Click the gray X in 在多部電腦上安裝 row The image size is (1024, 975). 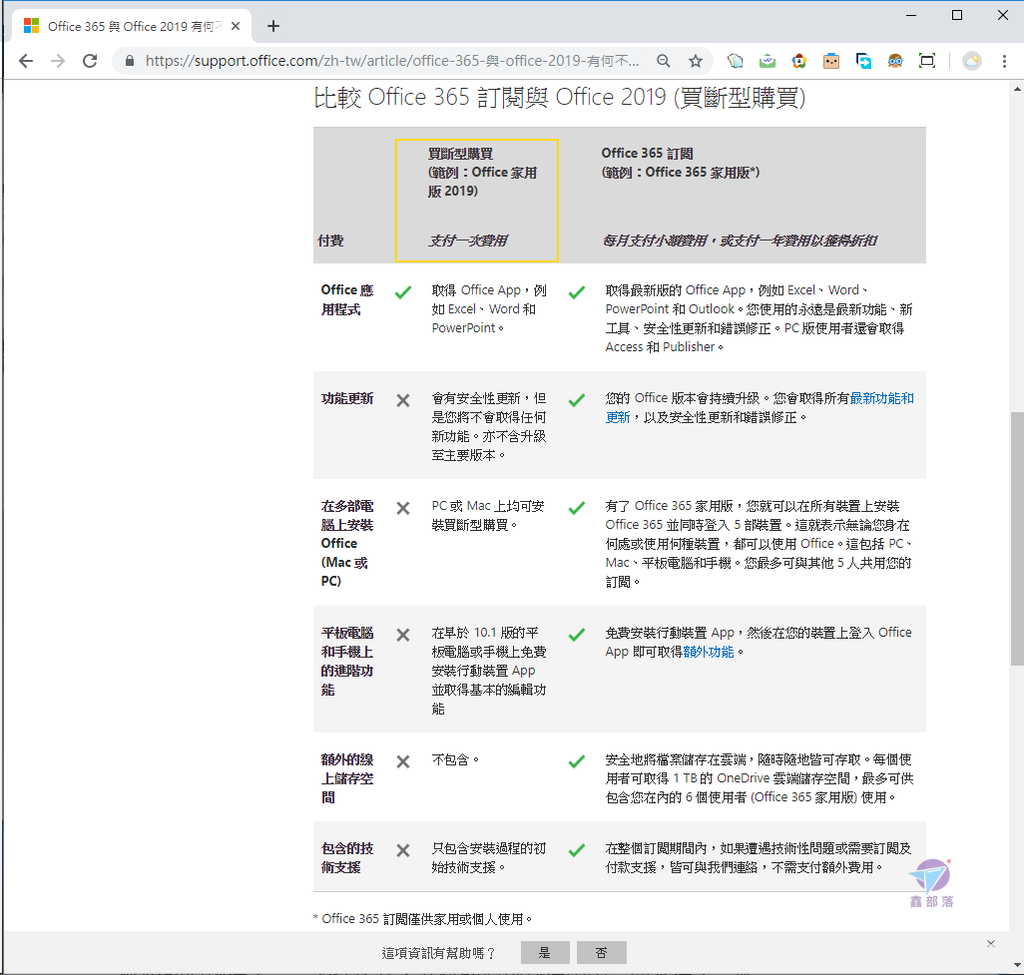403,508
